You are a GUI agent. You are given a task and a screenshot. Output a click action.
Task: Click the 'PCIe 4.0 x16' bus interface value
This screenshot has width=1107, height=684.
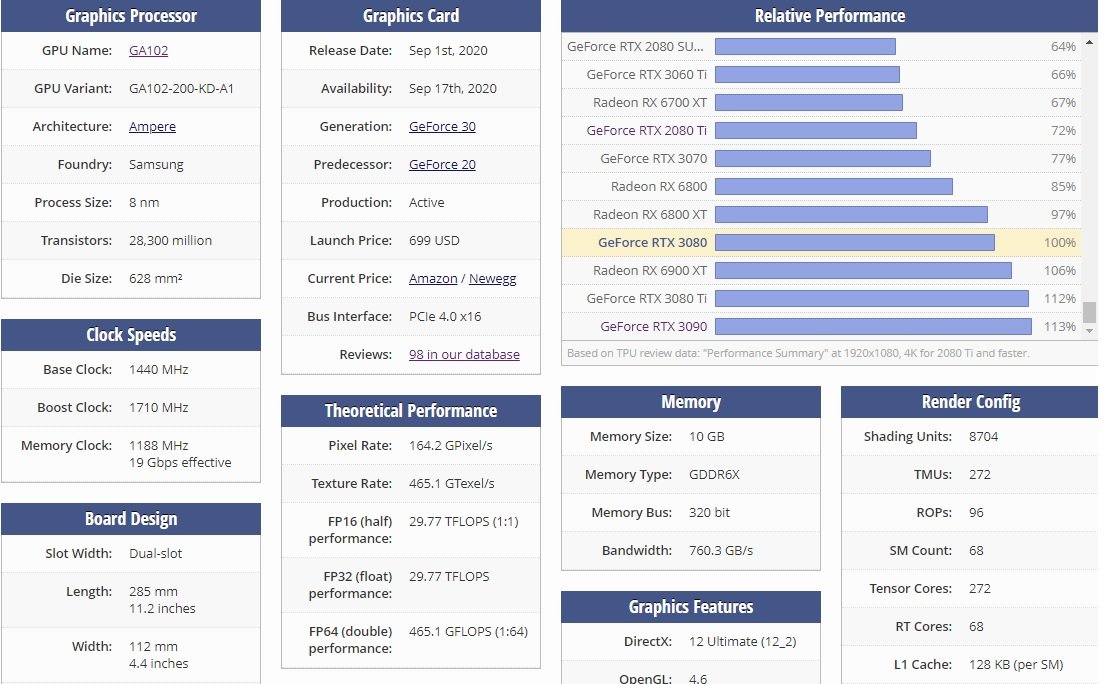coord(445,316)
